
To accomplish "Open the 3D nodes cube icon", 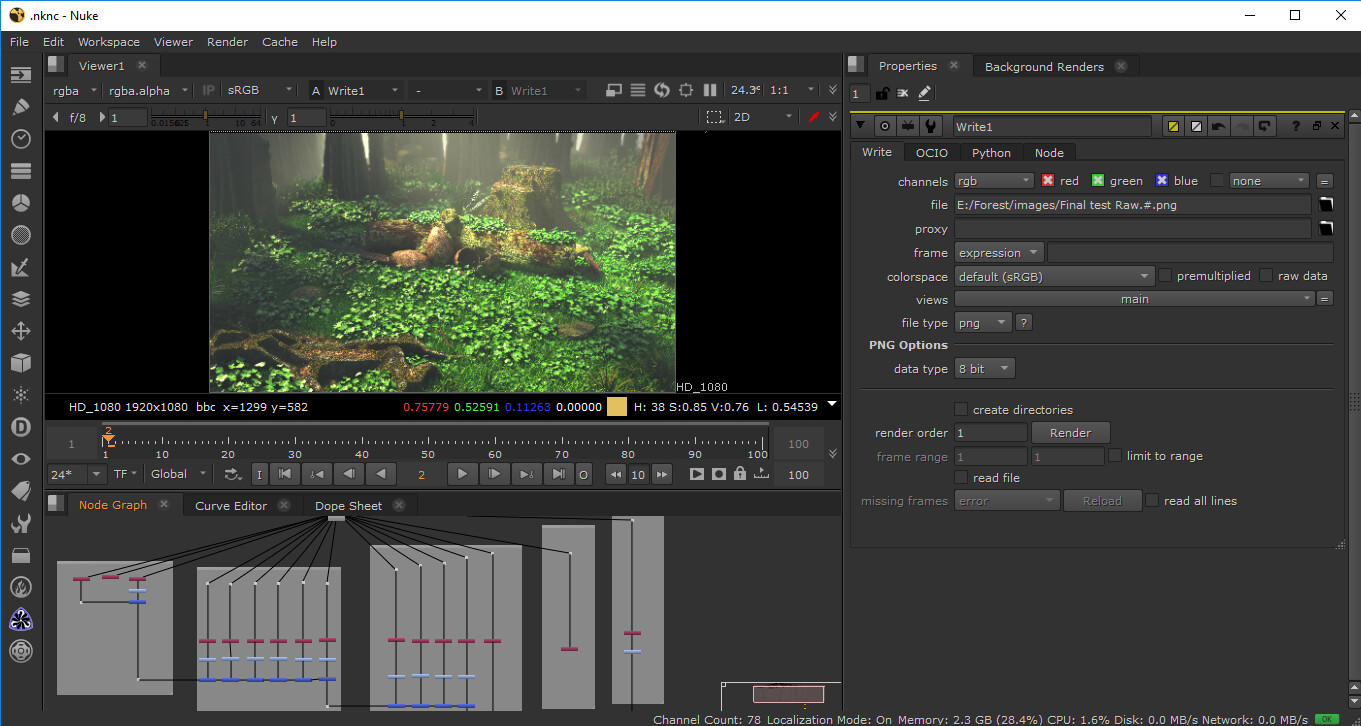I will [20, 363].
